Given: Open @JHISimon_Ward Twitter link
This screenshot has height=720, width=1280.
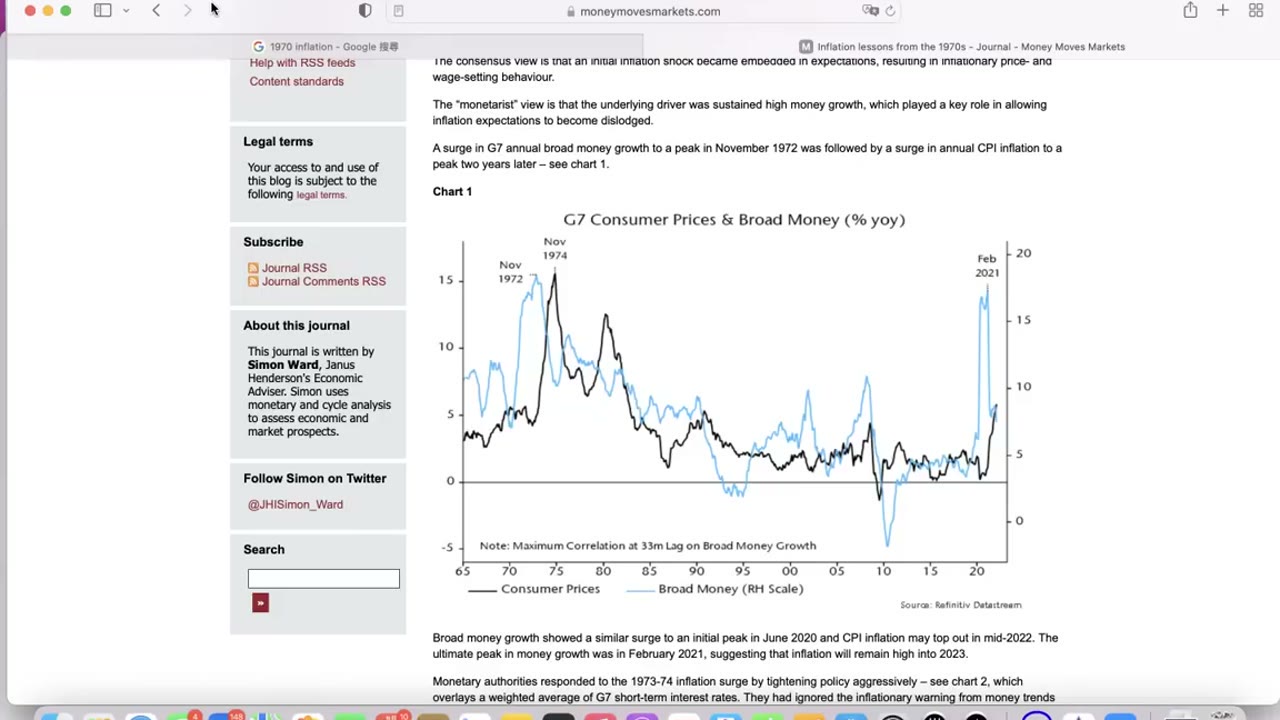Looking at the screenshot, I should coord(295,505).
